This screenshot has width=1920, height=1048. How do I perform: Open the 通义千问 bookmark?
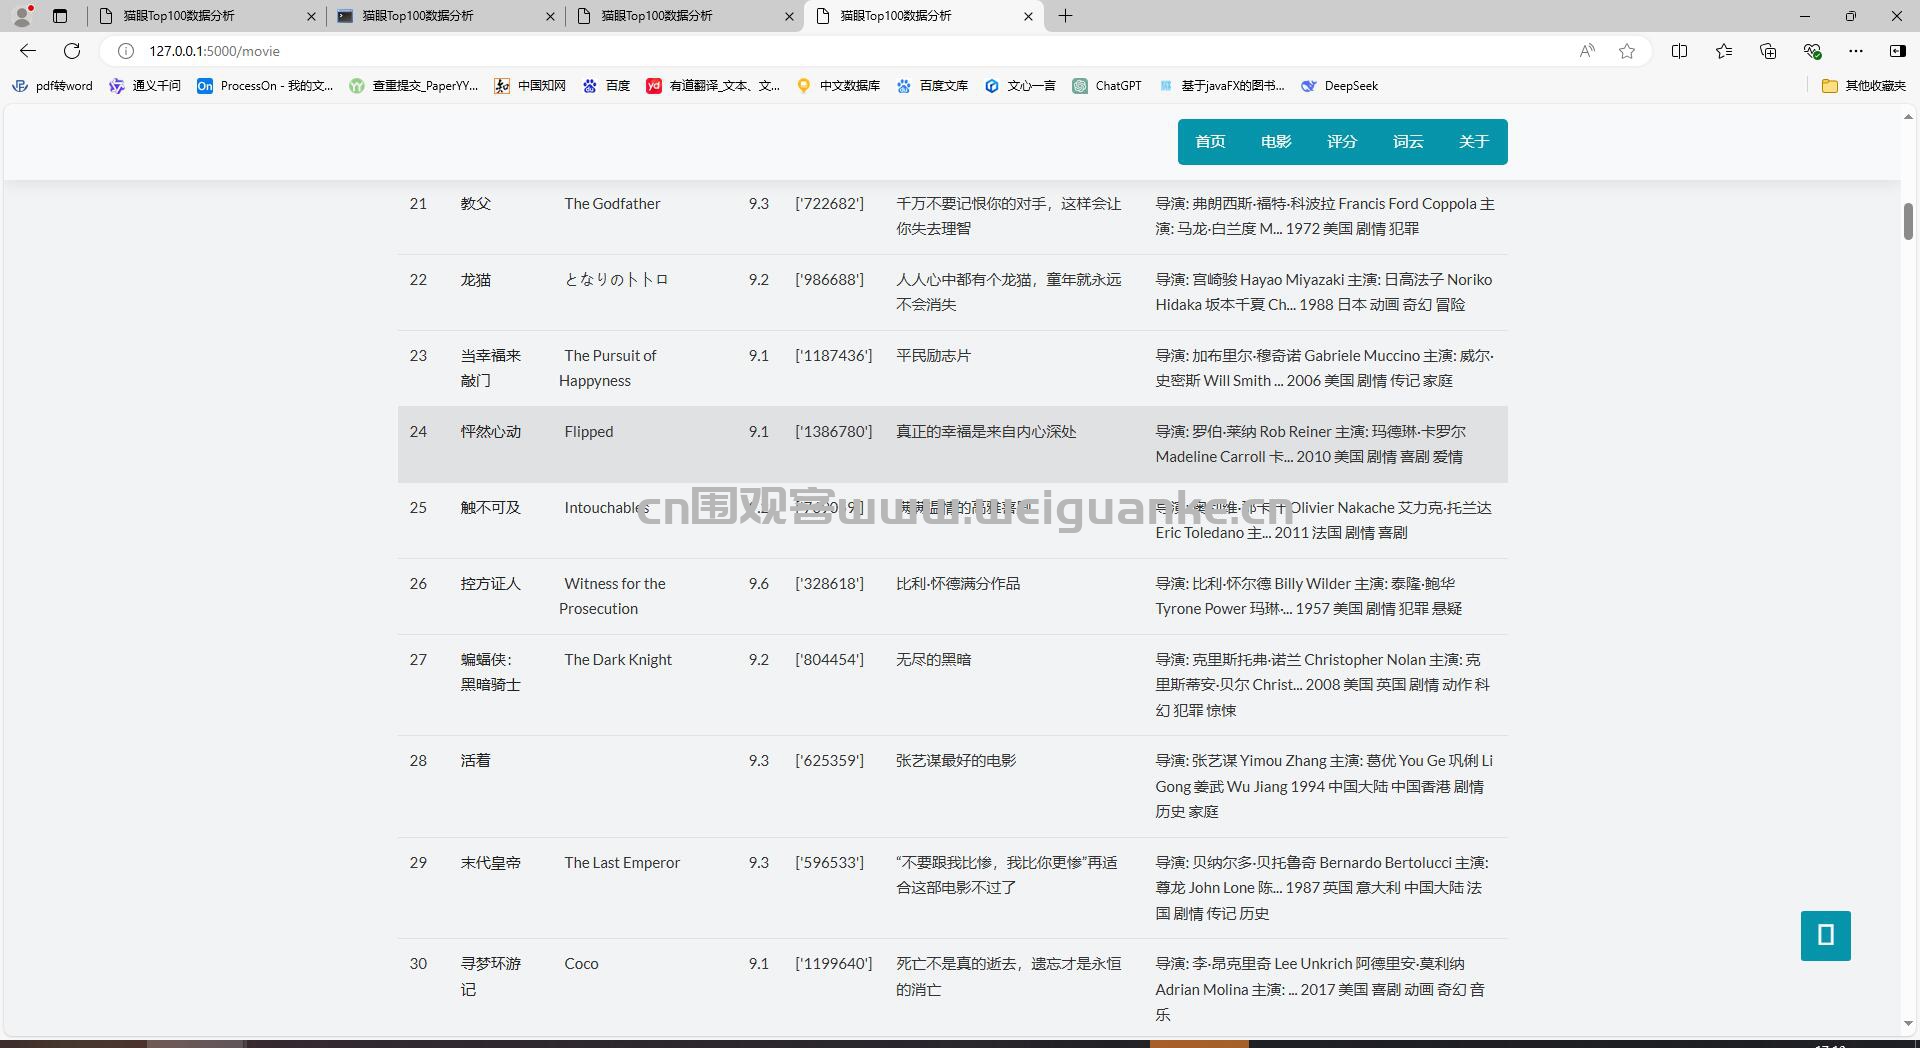145,86
